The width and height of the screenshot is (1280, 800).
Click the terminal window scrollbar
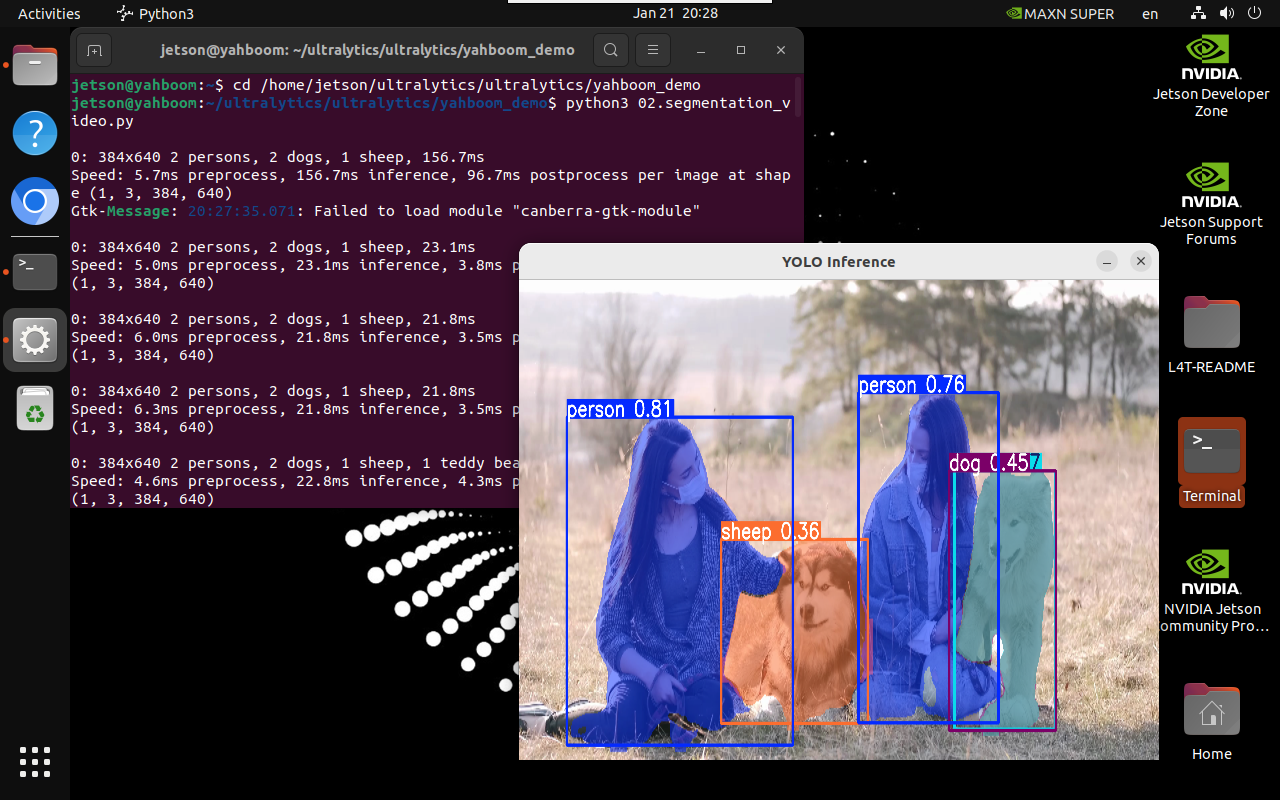tap(798, 96)
